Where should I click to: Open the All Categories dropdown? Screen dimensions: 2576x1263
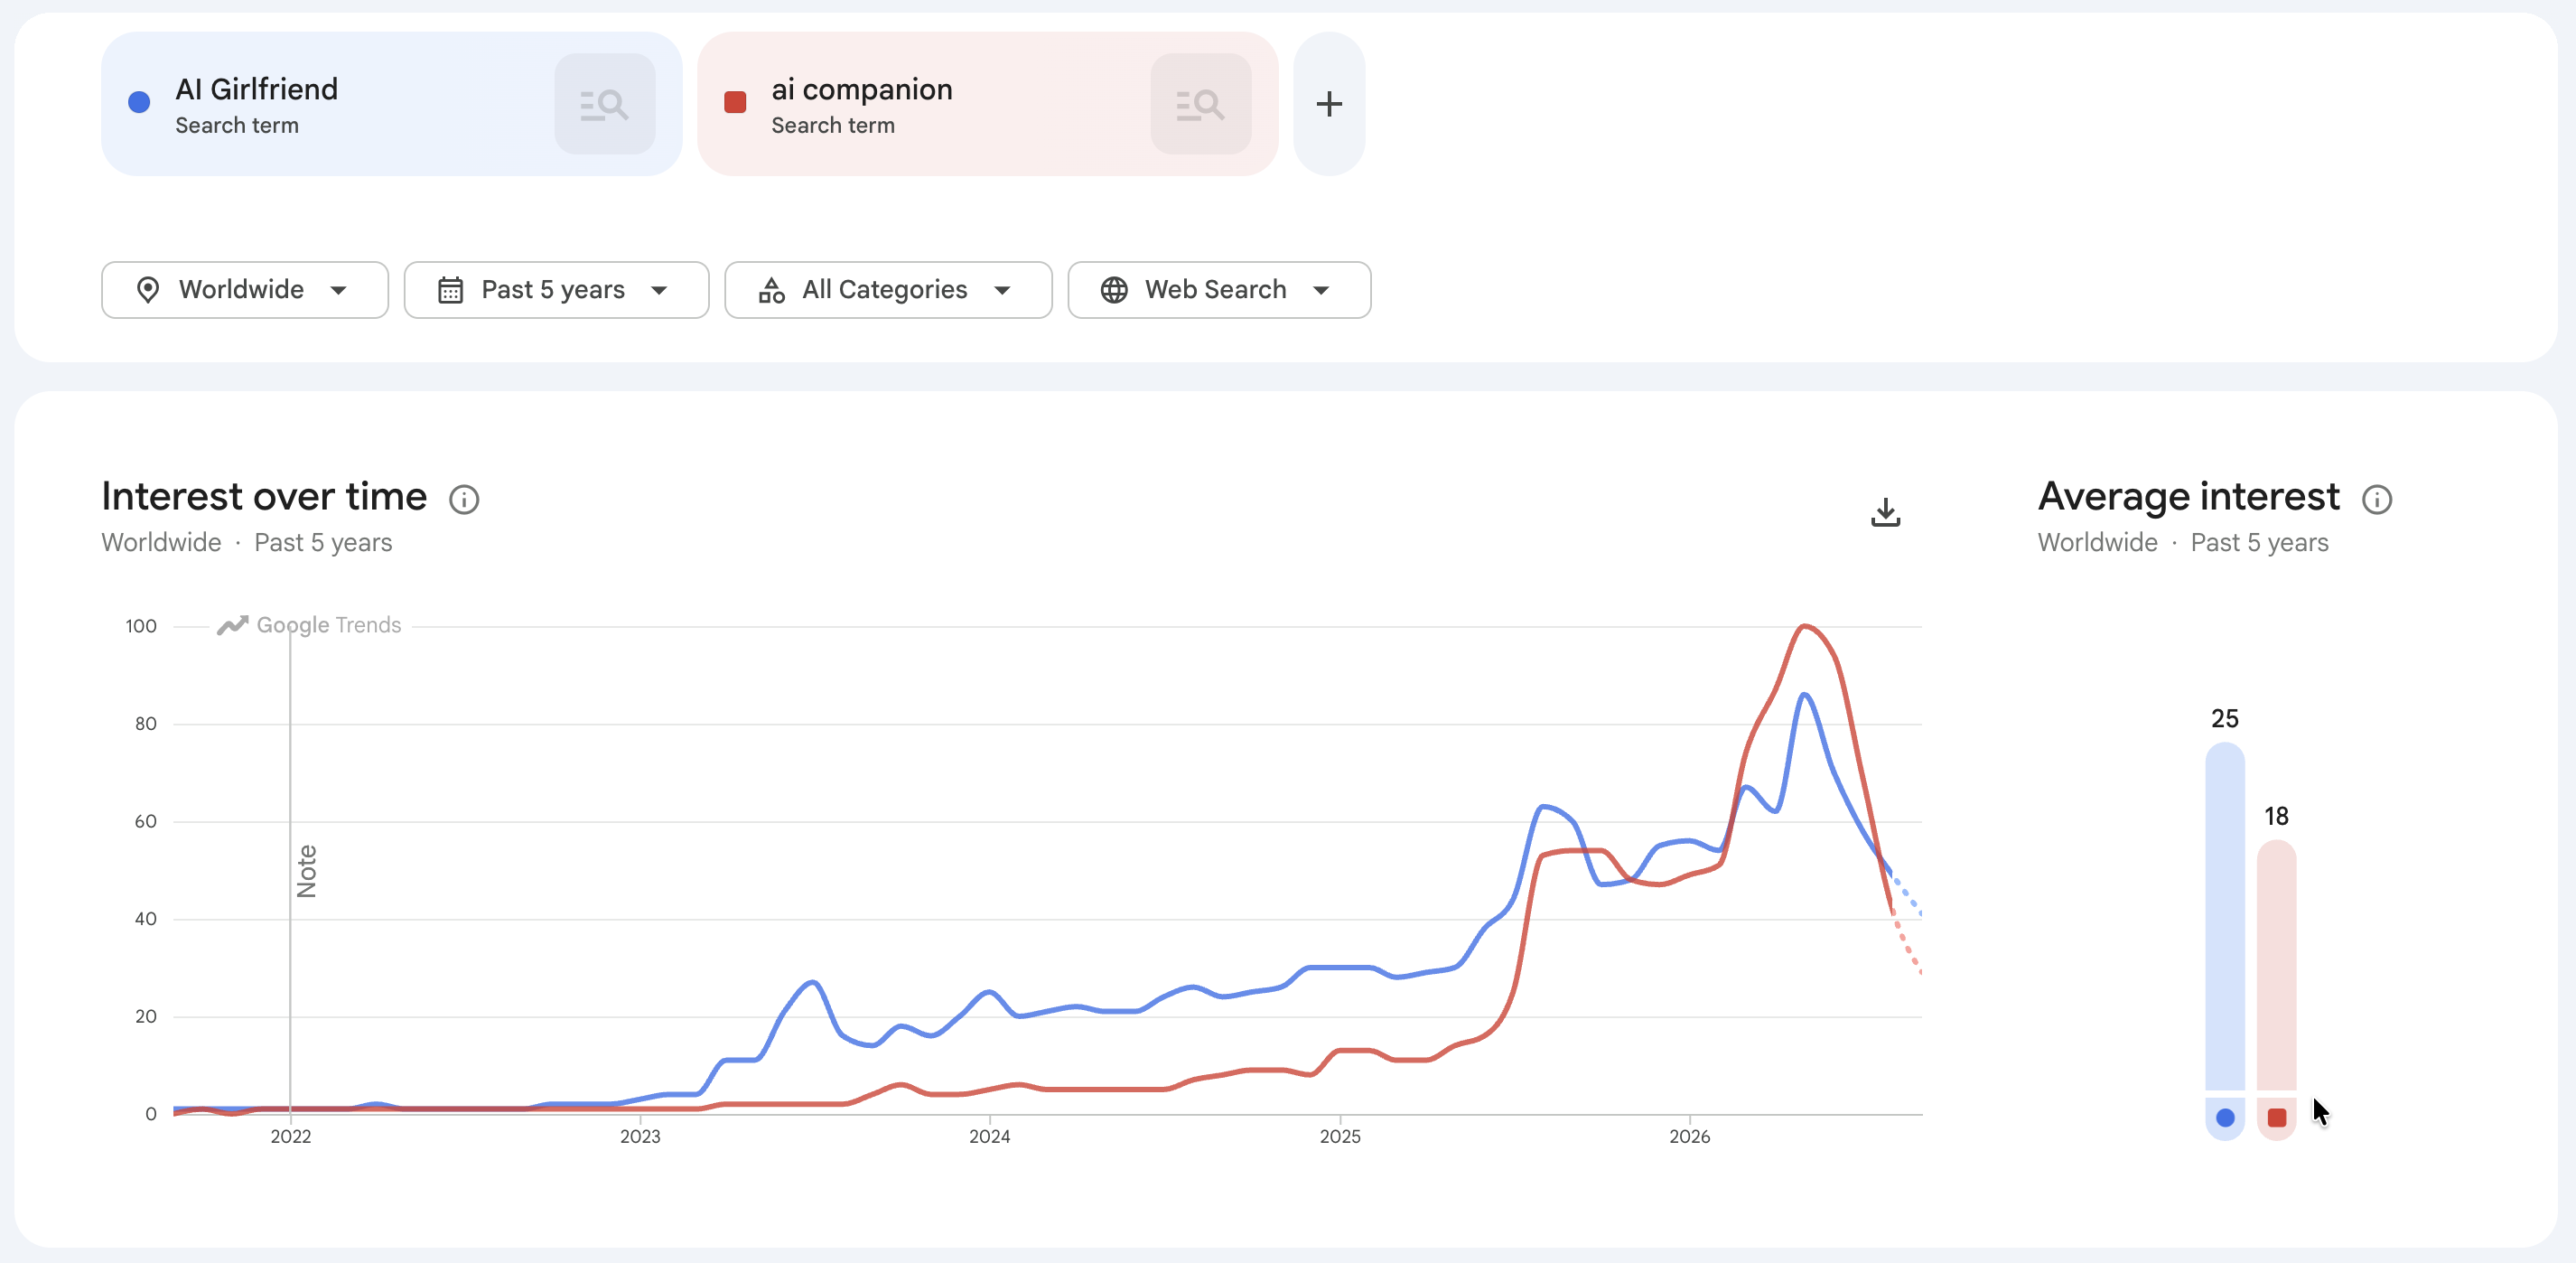click(888, 290)
